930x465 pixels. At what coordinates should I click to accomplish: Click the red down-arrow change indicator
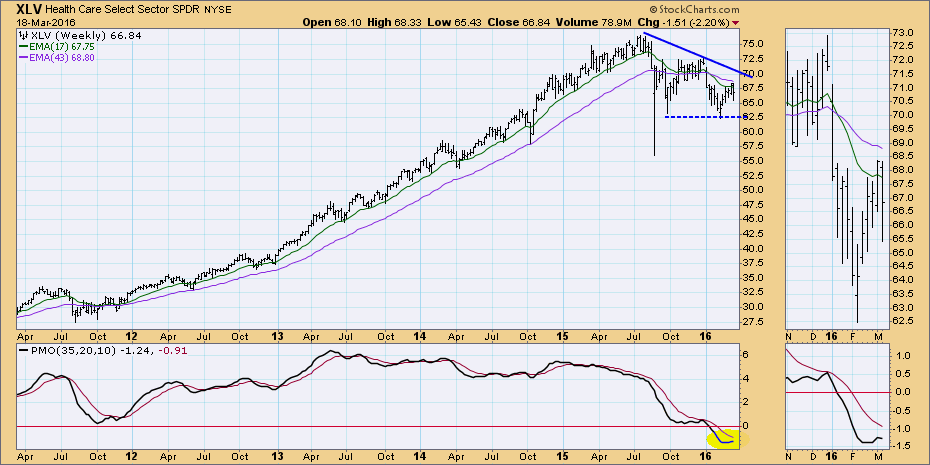(x=736, y=23)
